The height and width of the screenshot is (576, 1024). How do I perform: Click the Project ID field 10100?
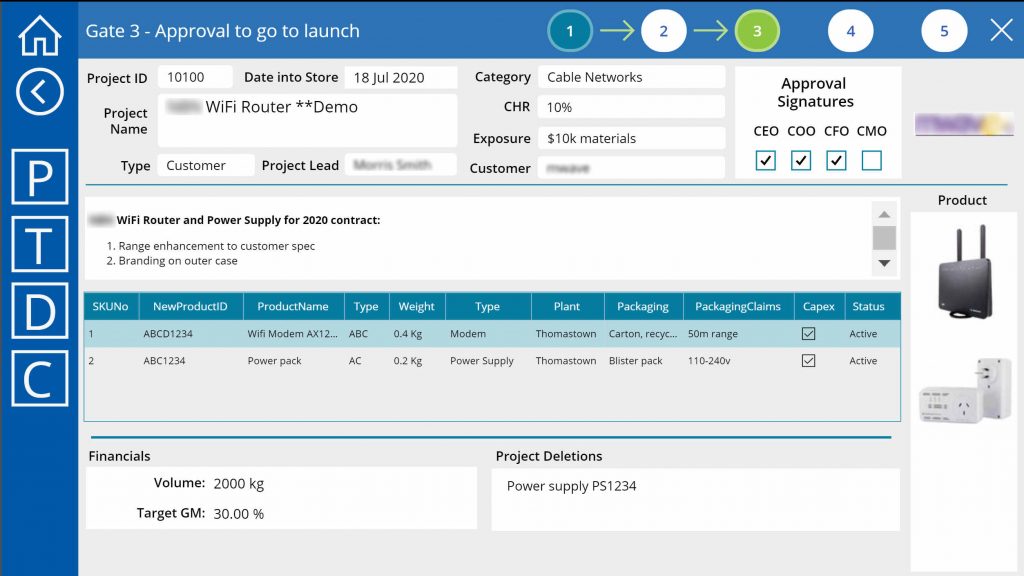[x=195, y=77]
